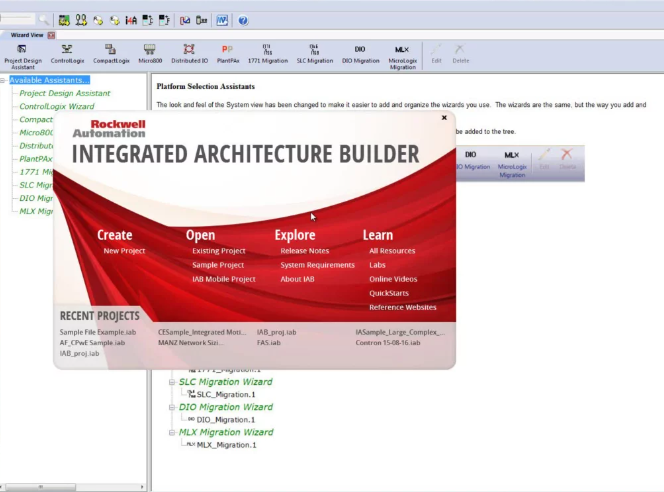The width and height of the screenshot is (664, 492).
Task: Click the Micro800 toolbar icon
Action: point(150,54)
